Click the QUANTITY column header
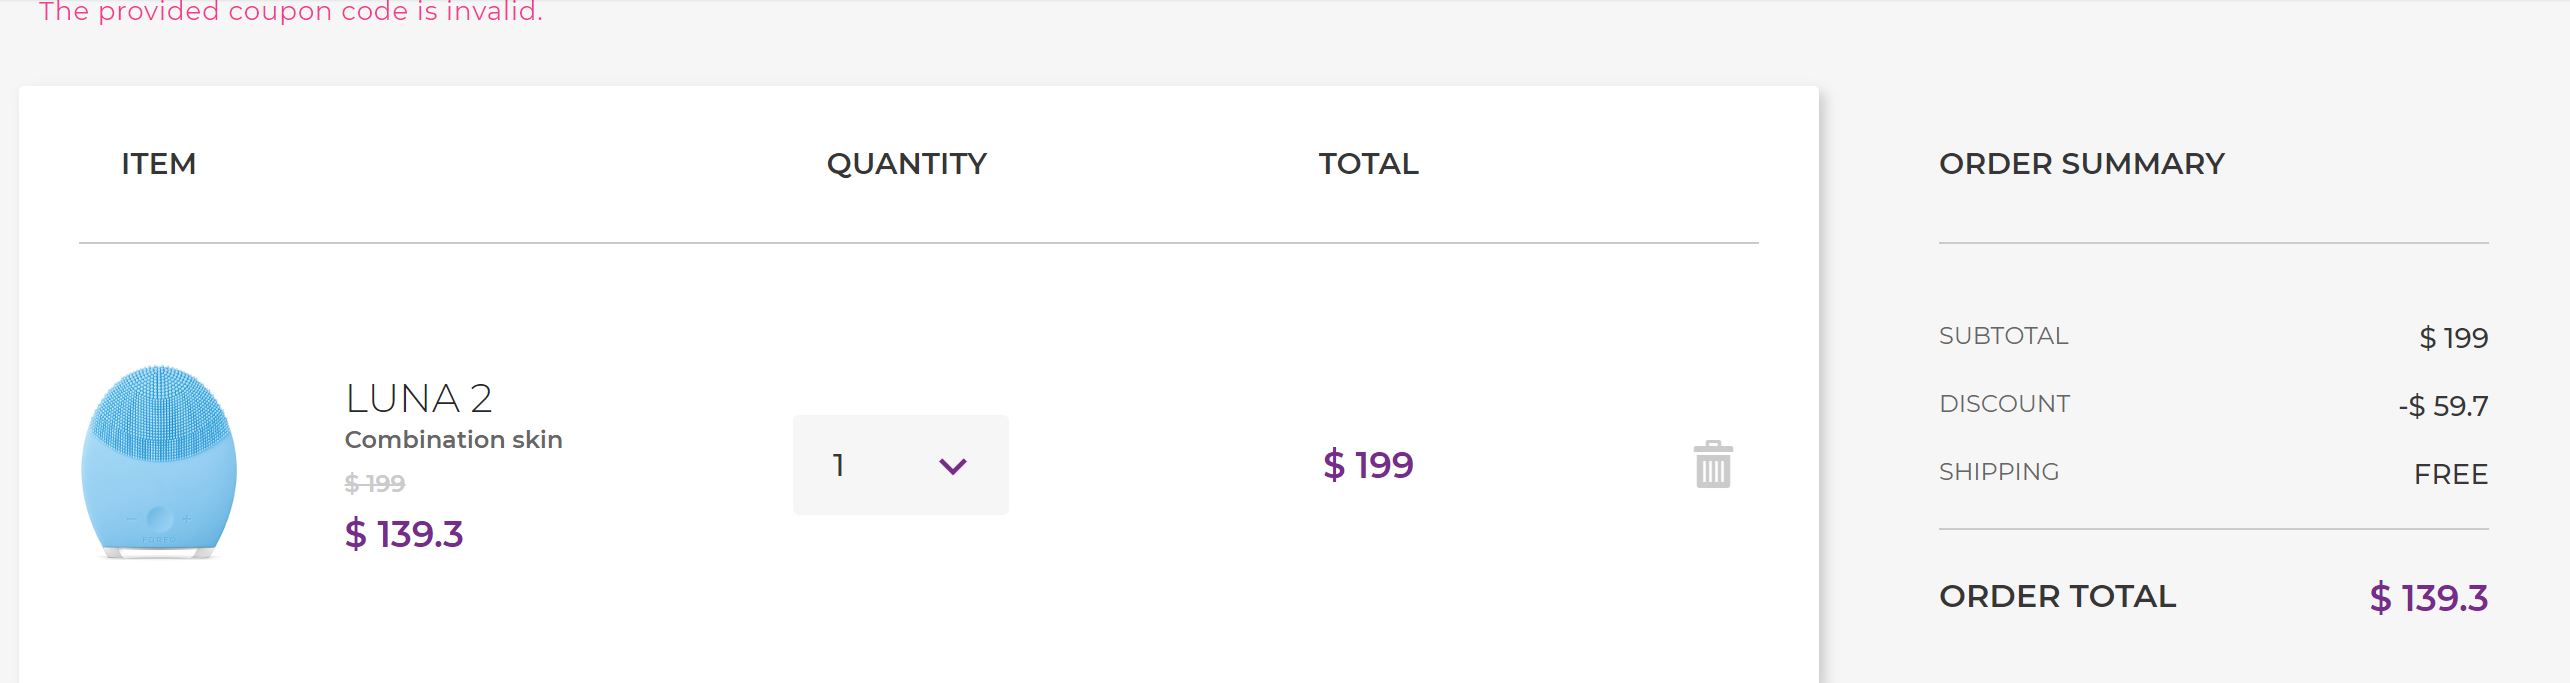The height and width of the screenshot is (683, 2570). click(x=906, y=164)
